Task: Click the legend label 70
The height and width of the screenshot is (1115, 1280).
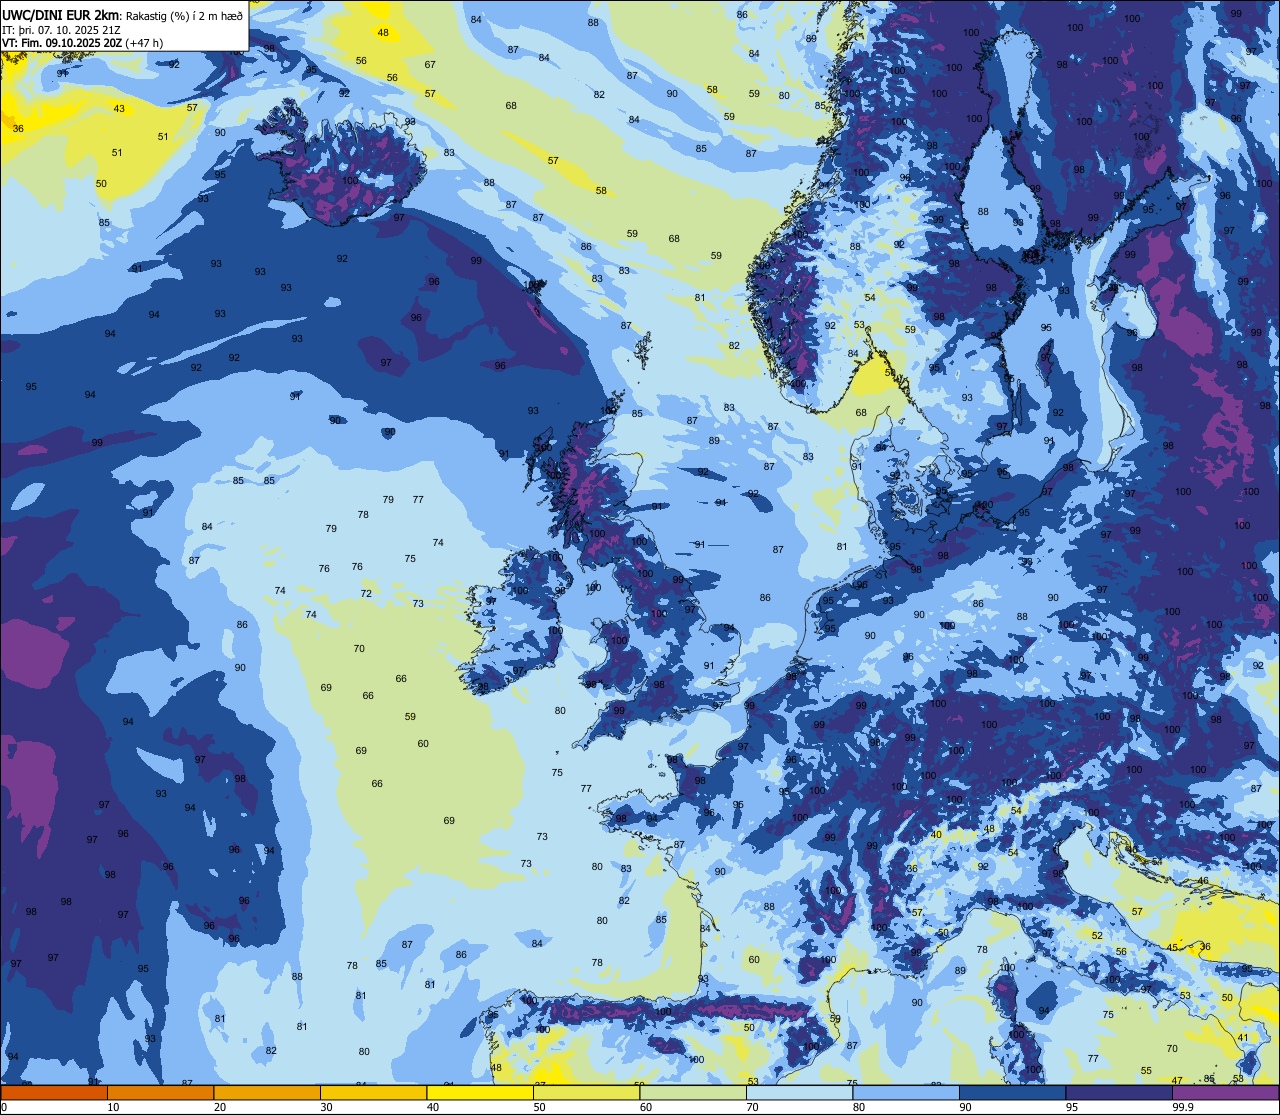Action: tap(752, 1107)
